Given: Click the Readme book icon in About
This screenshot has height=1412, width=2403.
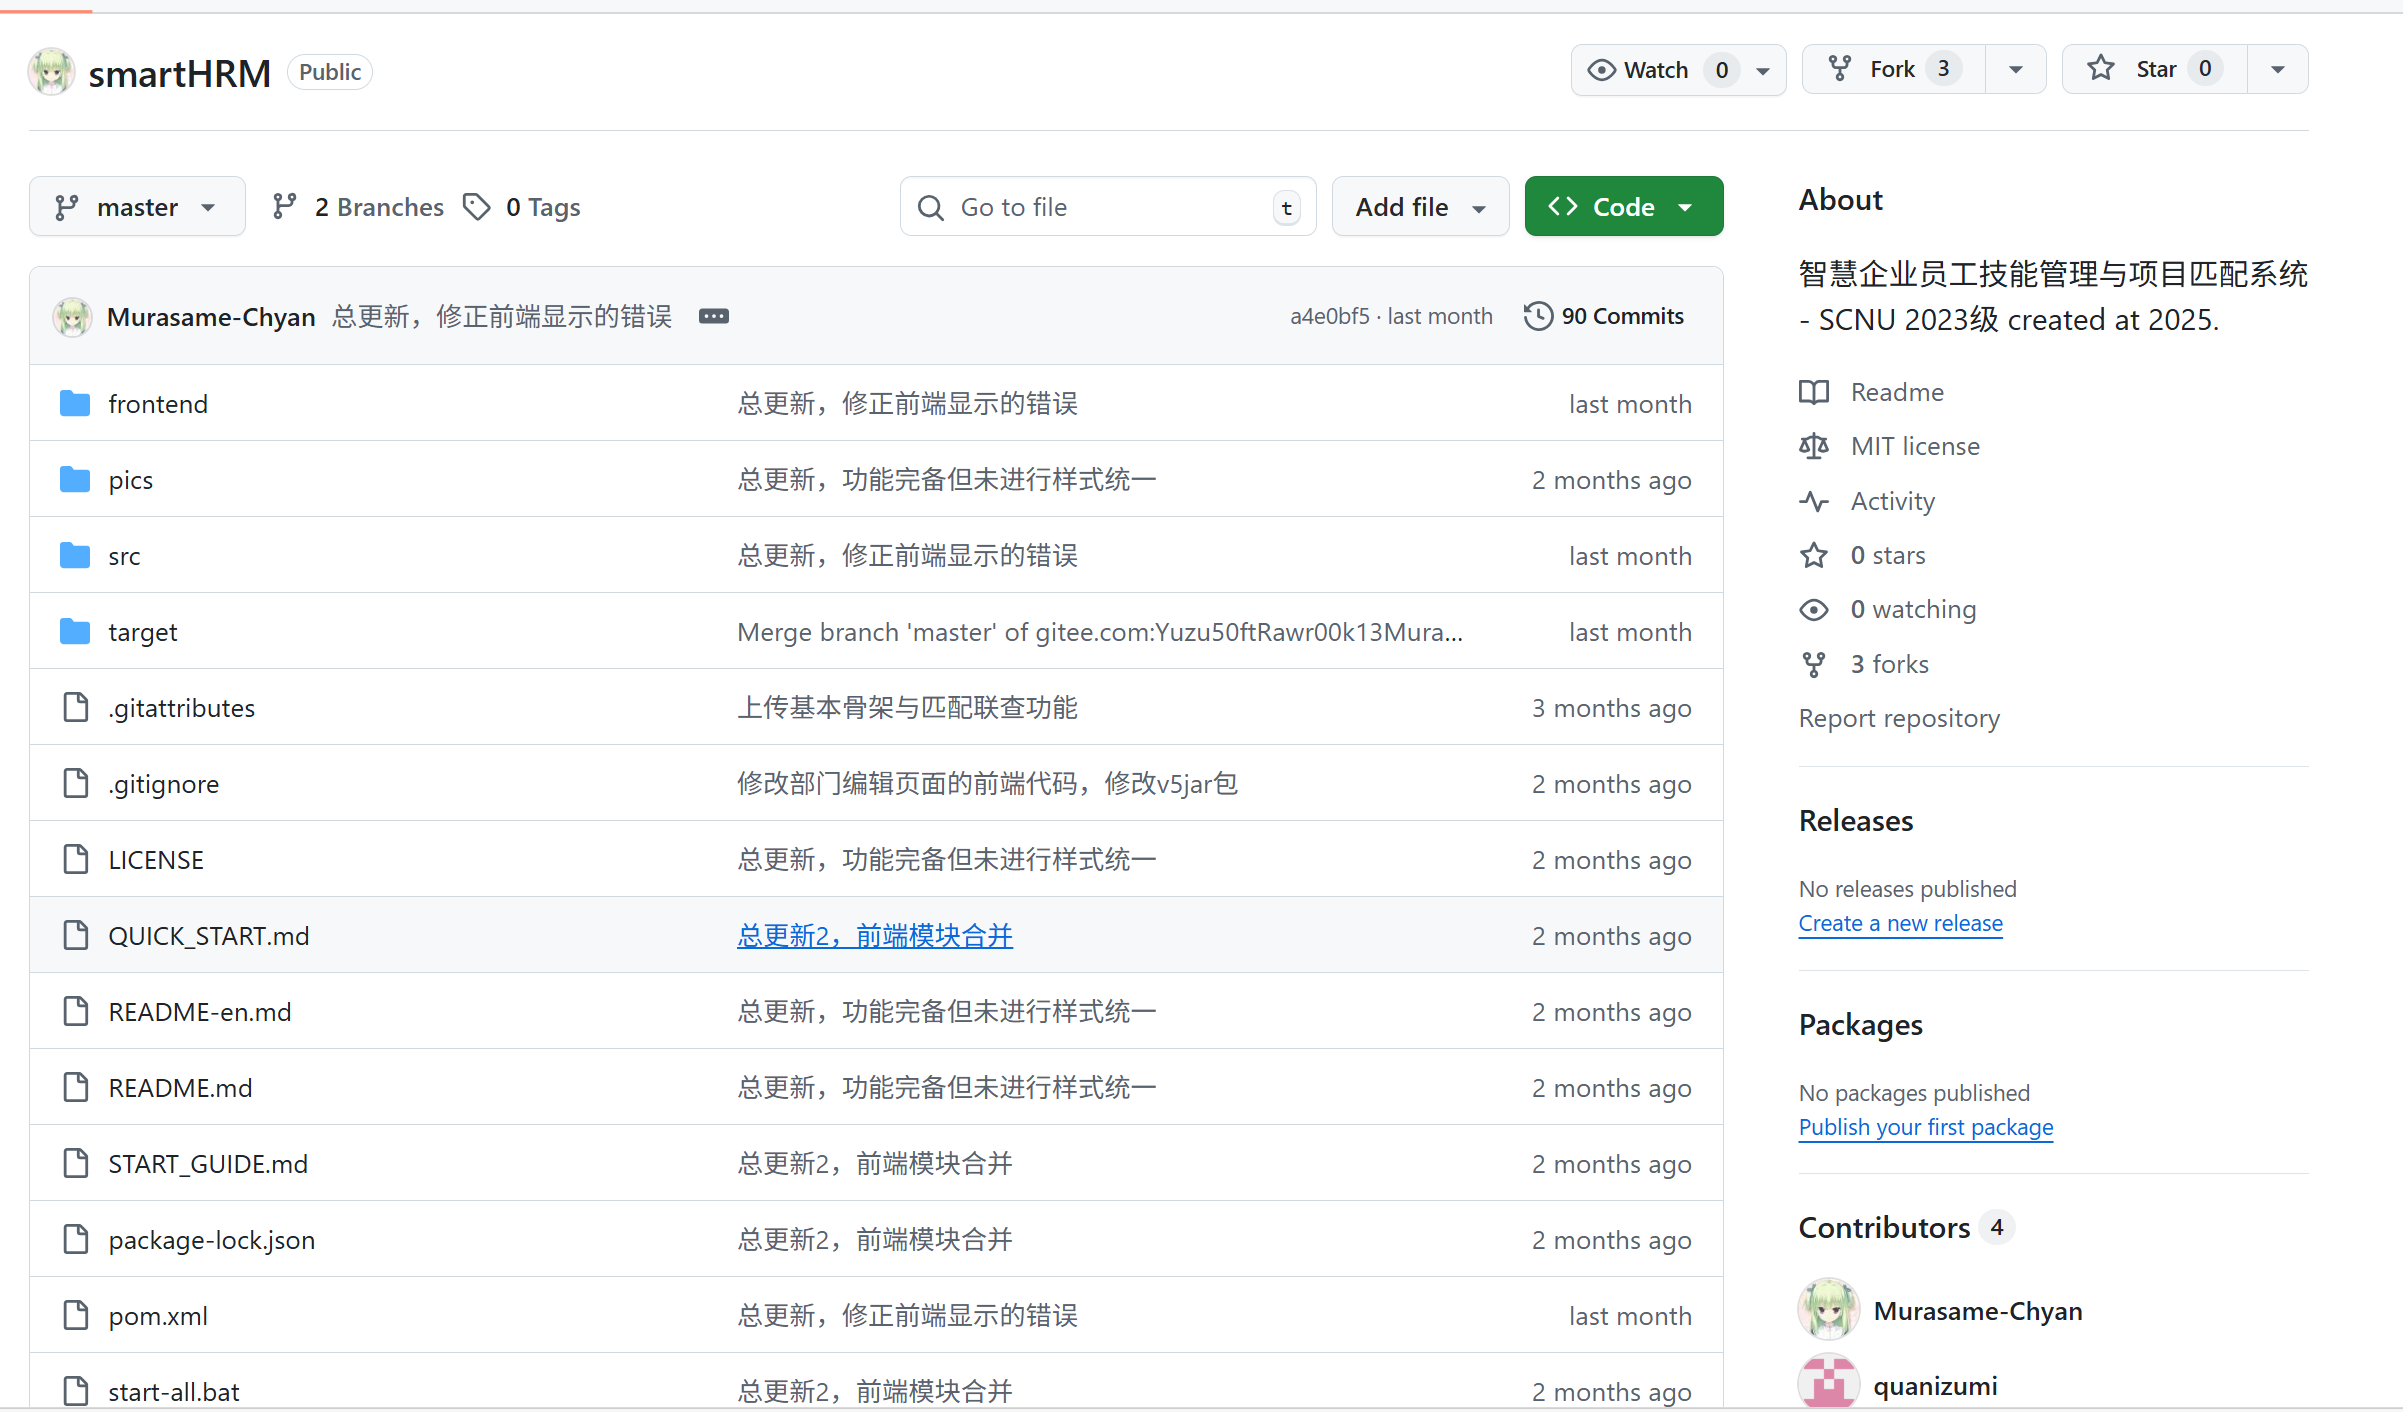Looking at the screenshot, I should coord(1814,392).
